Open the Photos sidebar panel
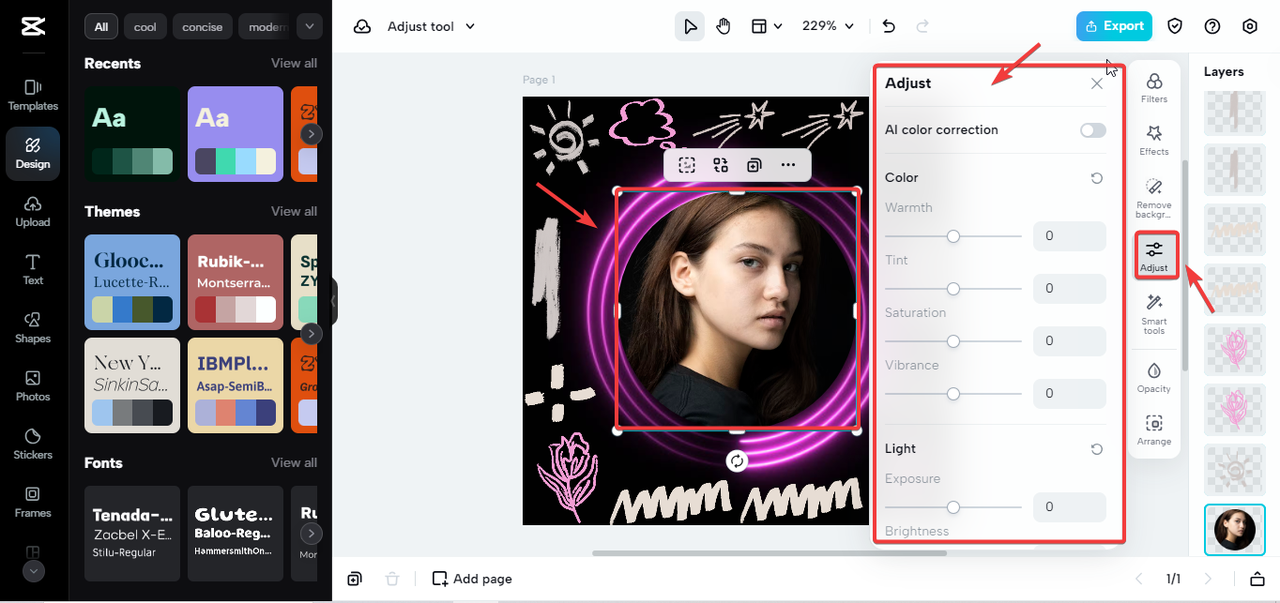Viewport: 1280px width, 603px height. pos(33,385)
